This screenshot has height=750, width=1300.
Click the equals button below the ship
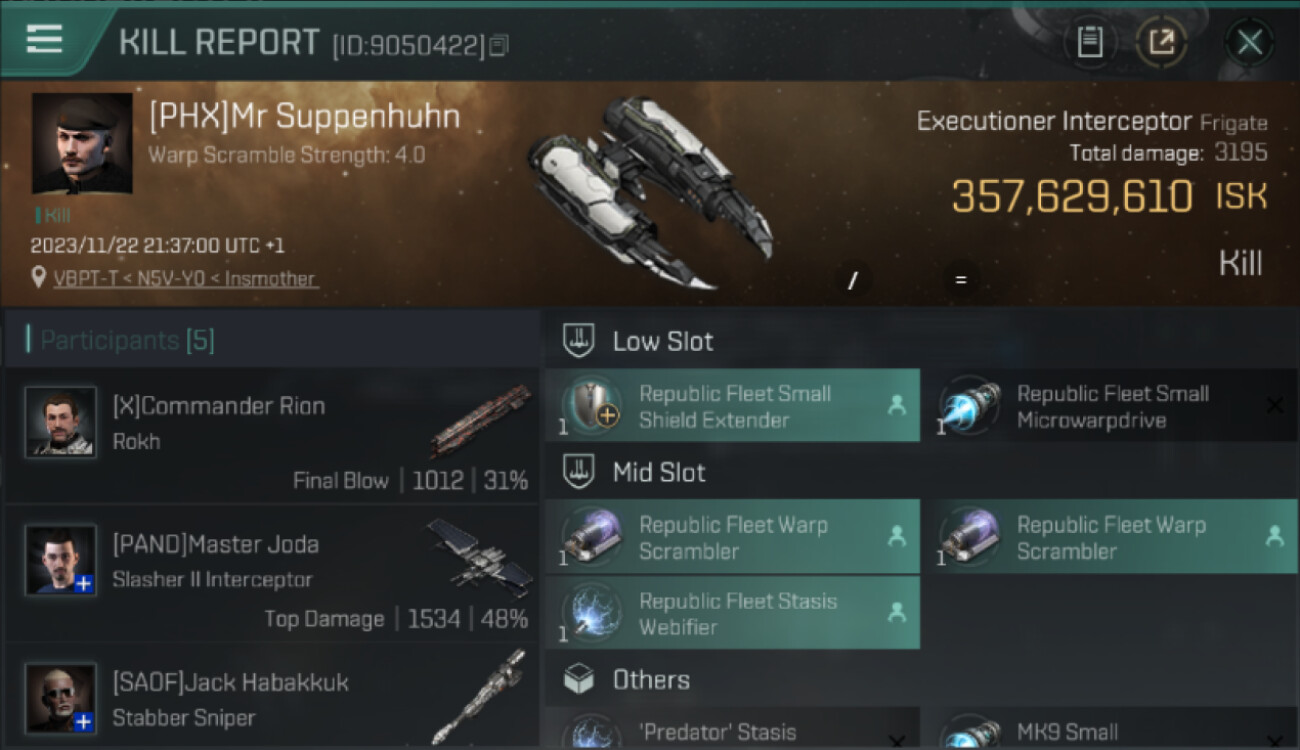coord(960,281)
